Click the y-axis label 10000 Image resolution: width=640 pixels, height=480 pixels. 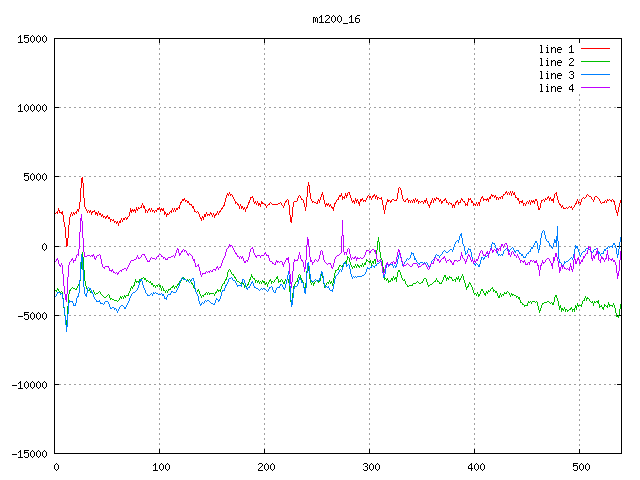click(x=32, y=108)
